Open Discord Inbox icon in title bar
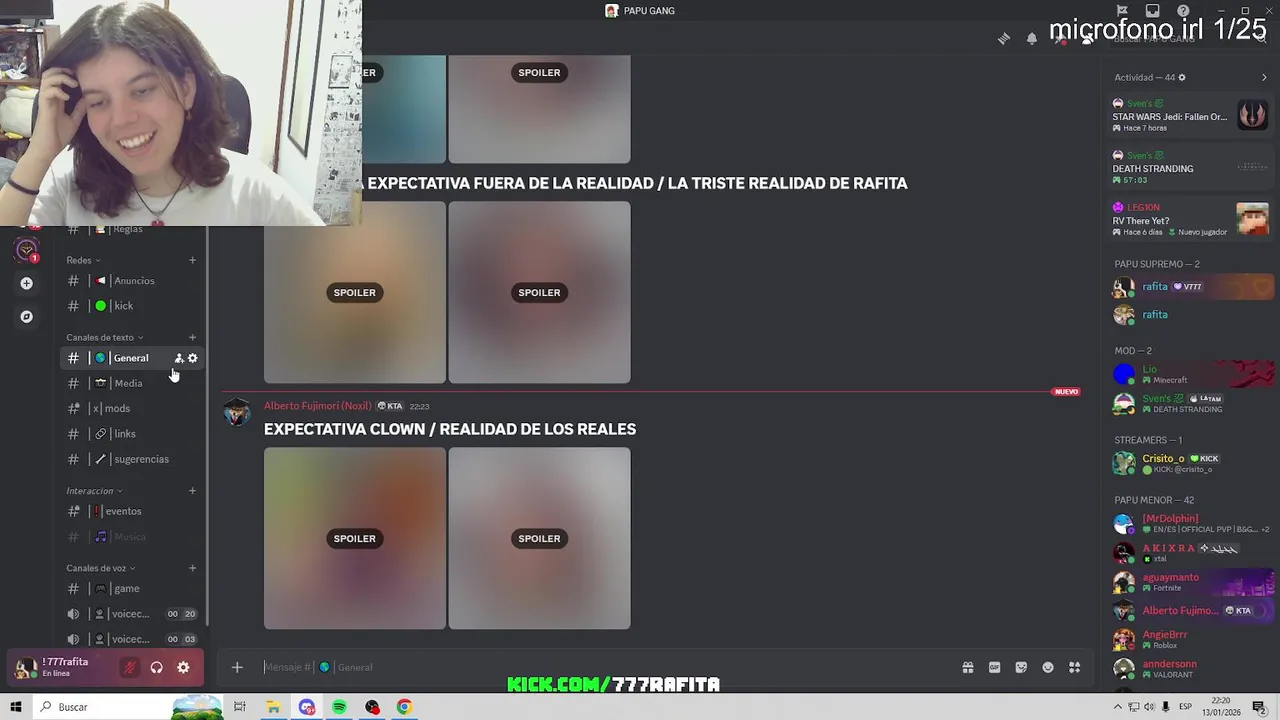This screenshot has width=1280, height=720. tap(1153, 11)
